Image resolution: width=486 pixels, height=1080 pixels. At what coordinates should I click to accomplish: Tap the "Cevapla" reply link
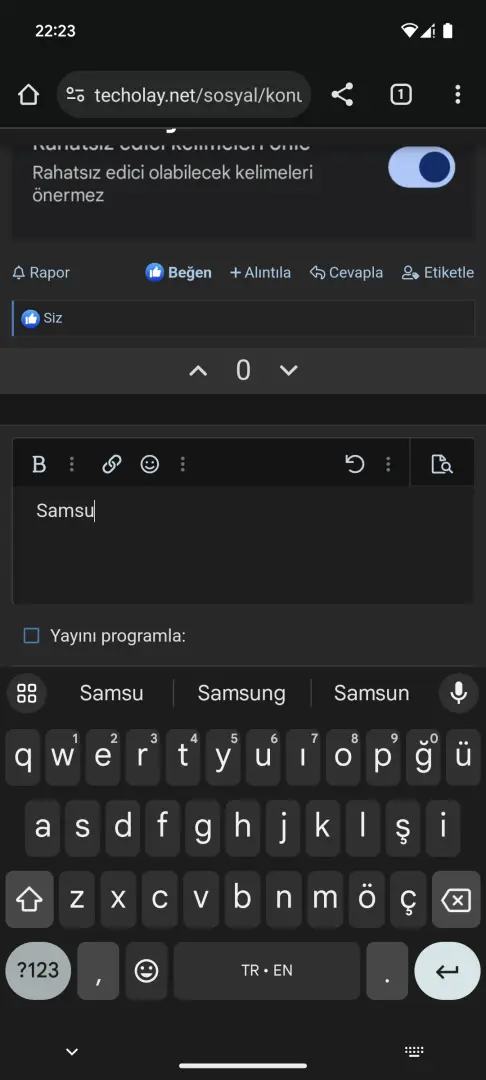click(346, 272)
